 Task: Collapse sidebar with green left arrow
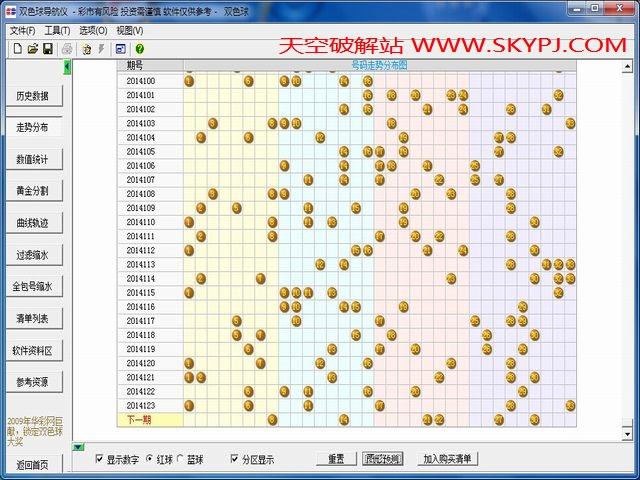(67, 67)
